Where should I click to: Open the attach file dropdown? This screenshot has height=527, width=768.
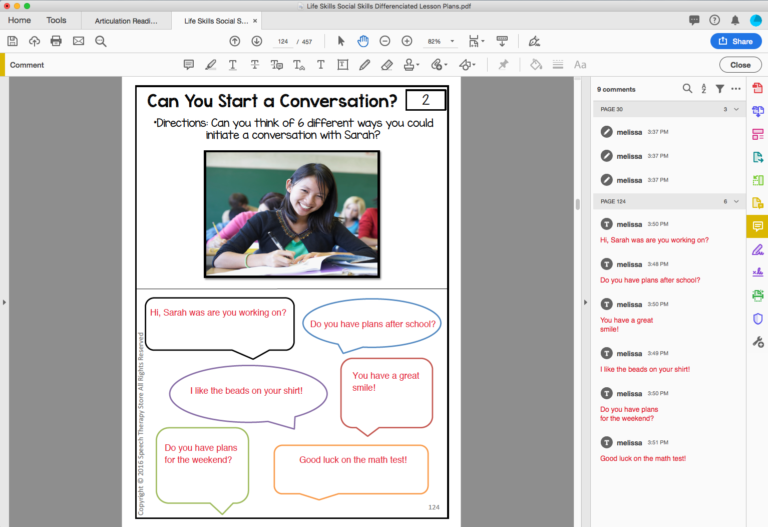439,65
